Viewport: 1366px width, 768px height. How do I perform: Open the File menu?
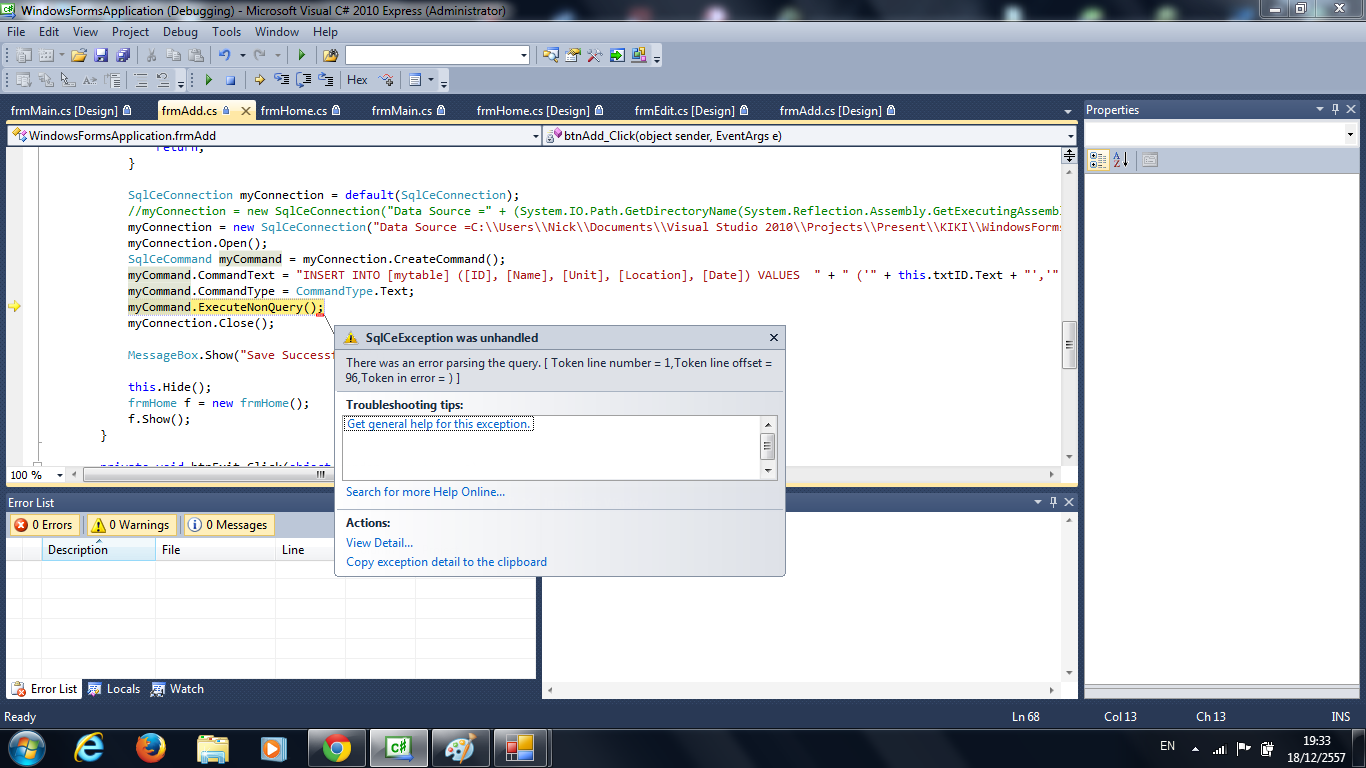tap(16, 32)
